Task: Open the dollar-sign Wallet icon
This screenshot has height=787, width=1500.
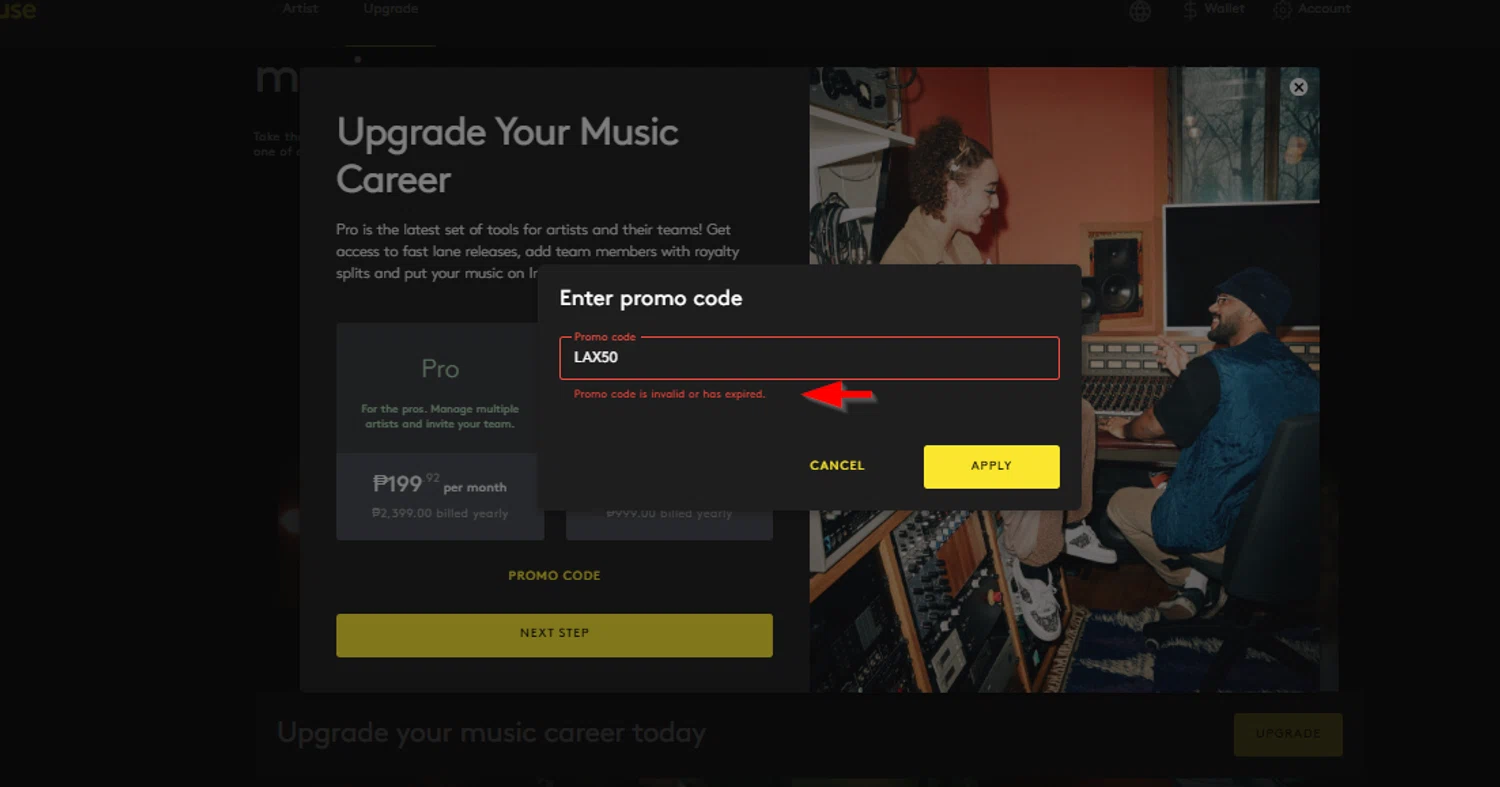Action: pos(1190,10)
